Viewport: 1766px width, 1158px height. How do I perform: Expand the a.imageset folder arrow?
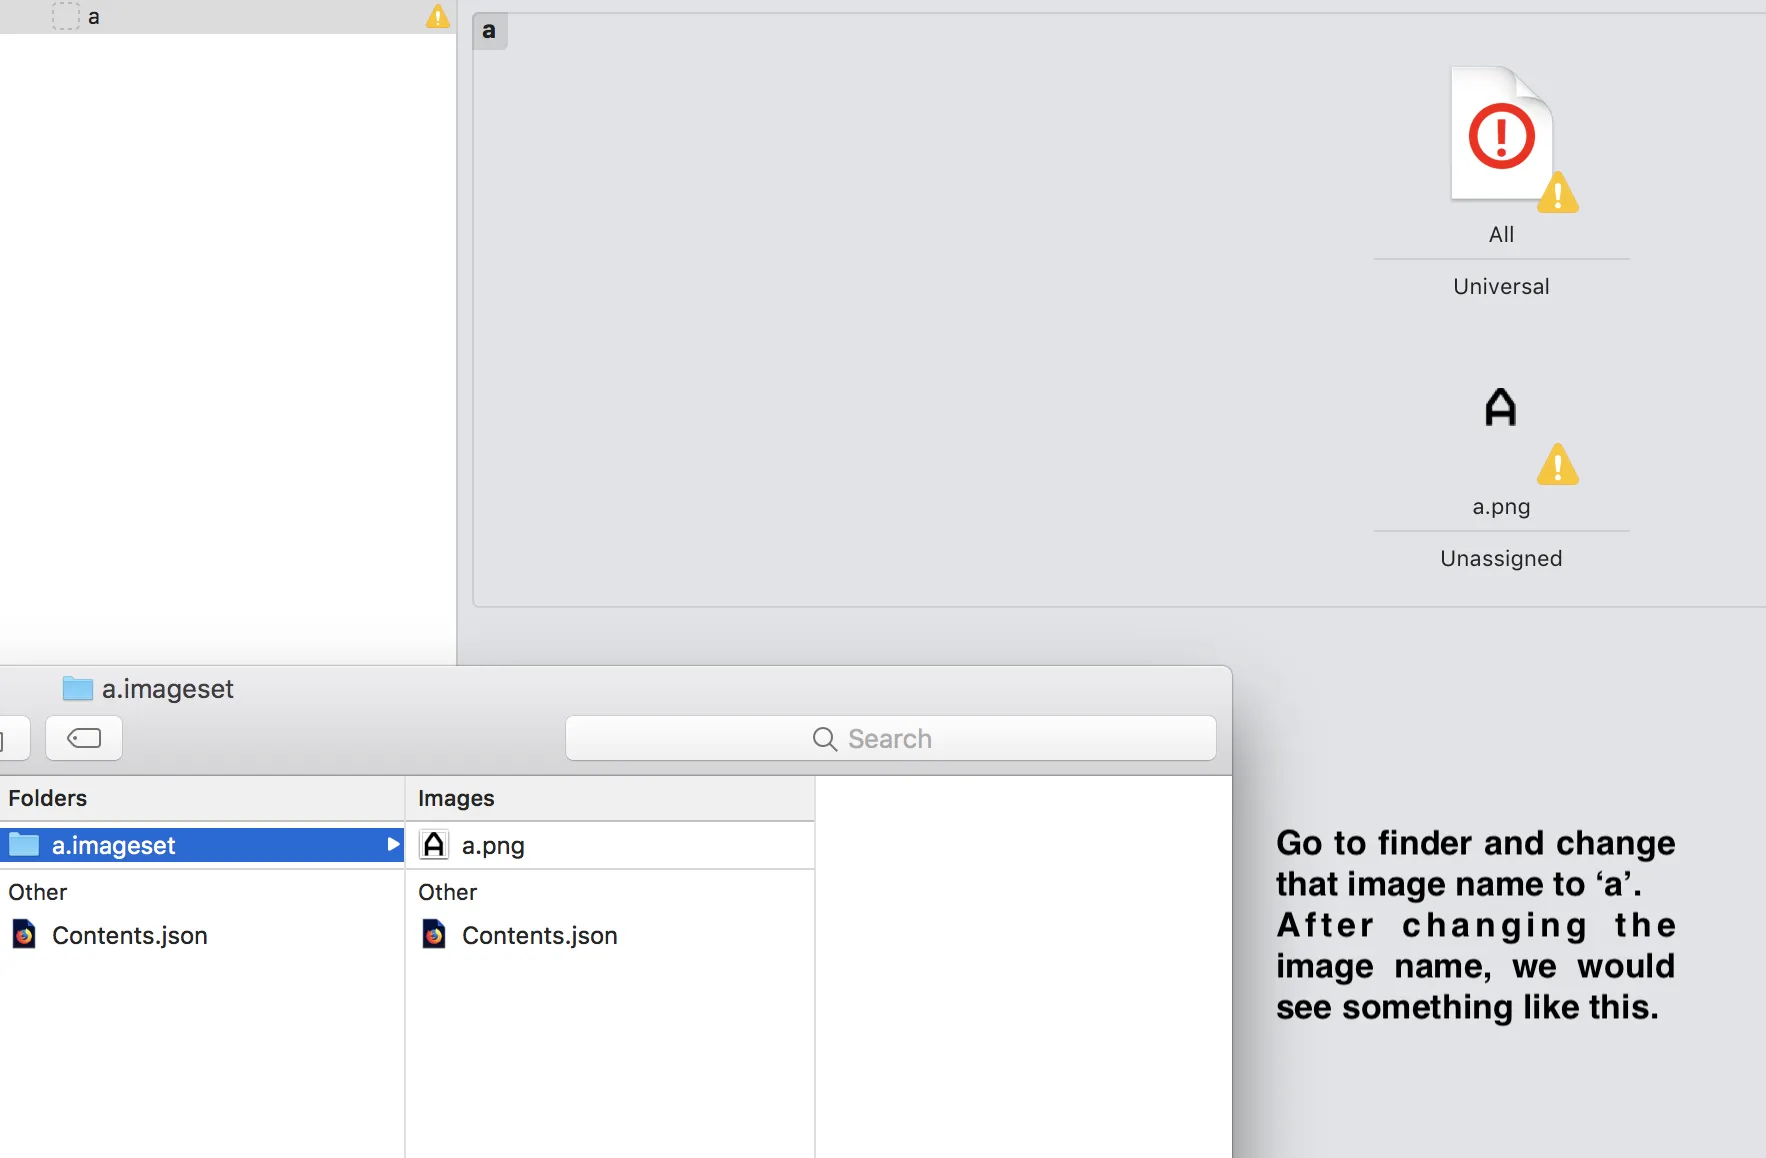coord(393,845)
